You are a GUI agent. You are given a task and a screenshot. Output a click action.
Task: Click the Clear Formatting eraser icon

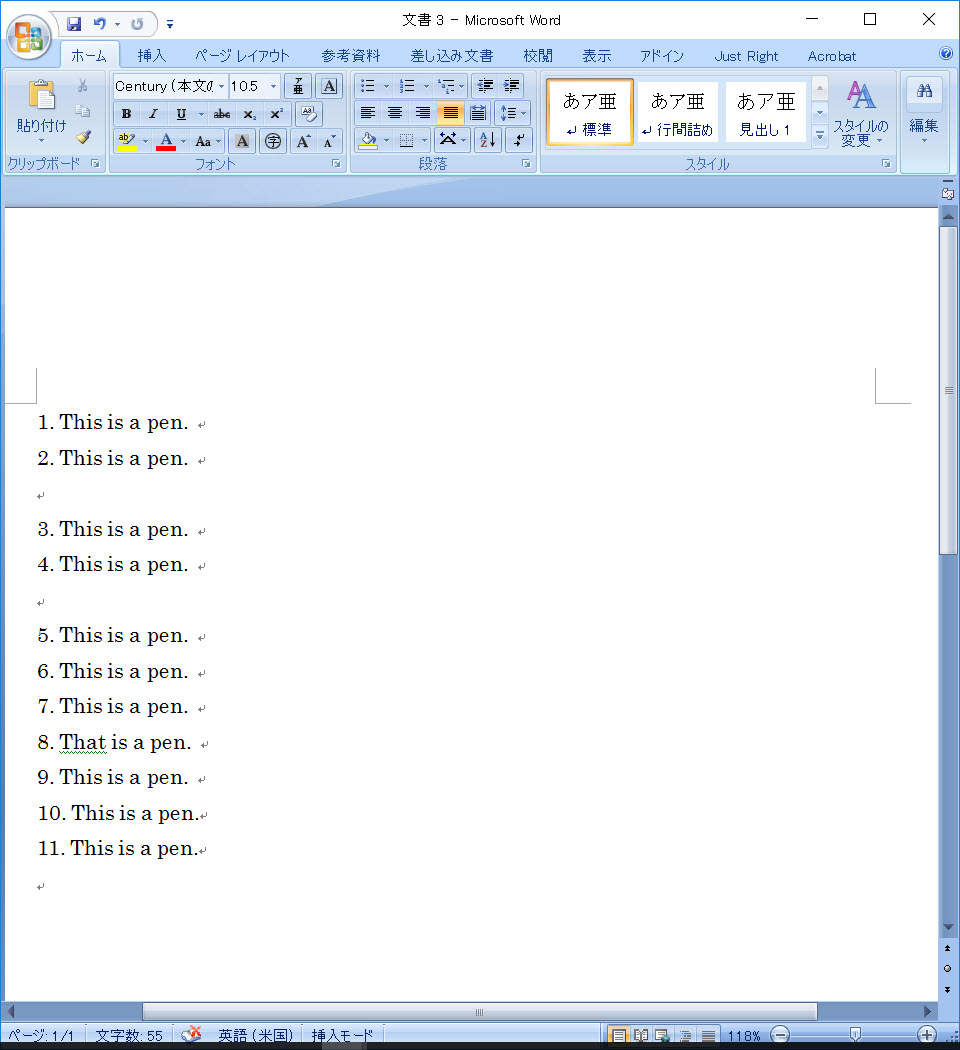click(308, 114)
